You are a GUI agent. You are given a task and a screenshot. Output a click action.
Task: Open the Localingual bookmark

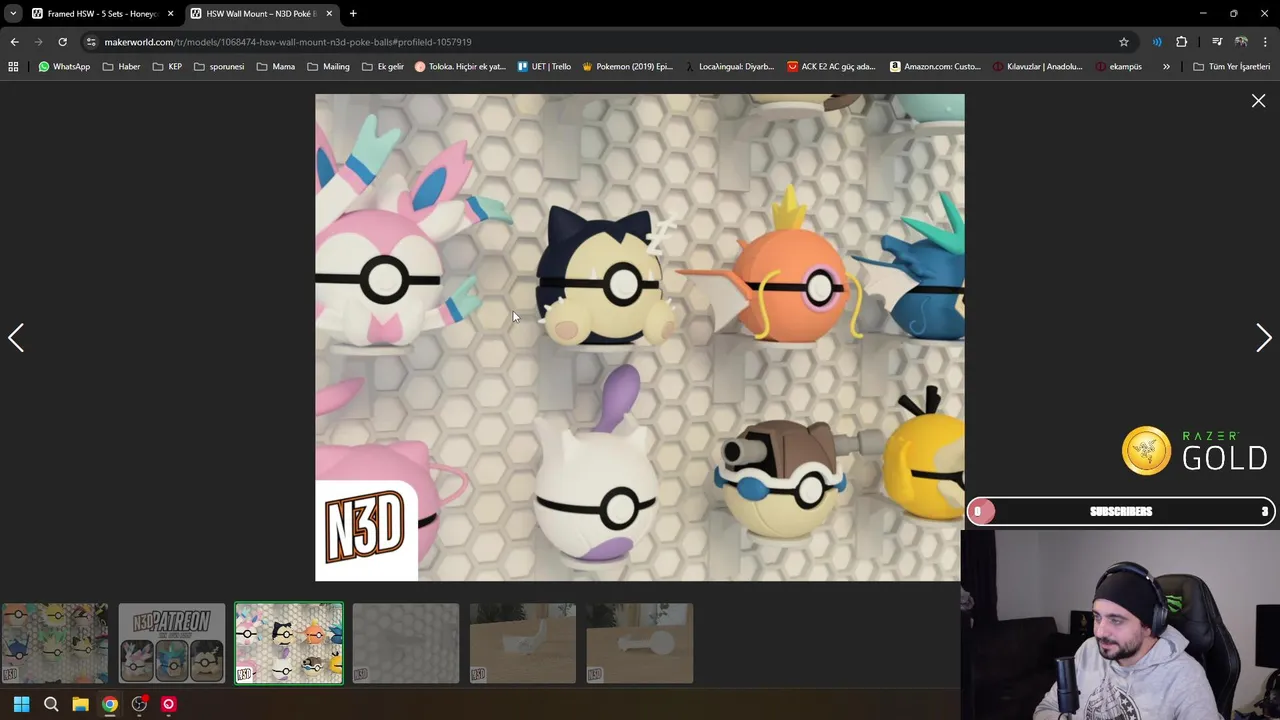pos(730,67)
